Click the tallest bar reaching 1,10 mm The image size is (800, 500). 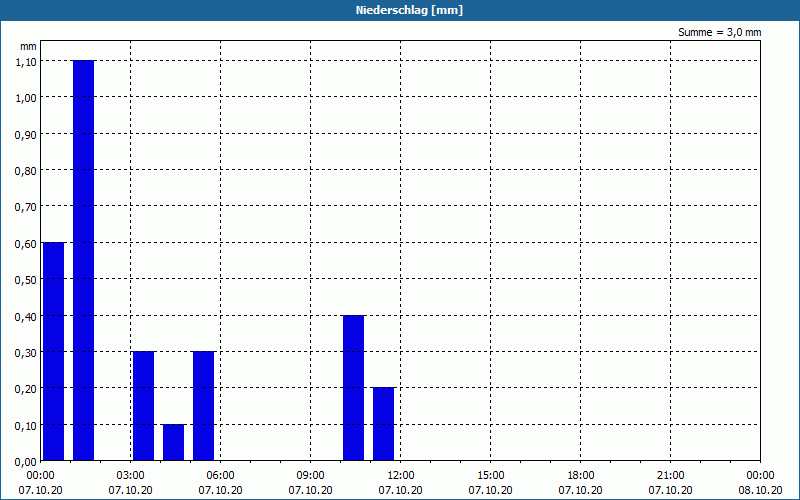click(x=83, y=260)
